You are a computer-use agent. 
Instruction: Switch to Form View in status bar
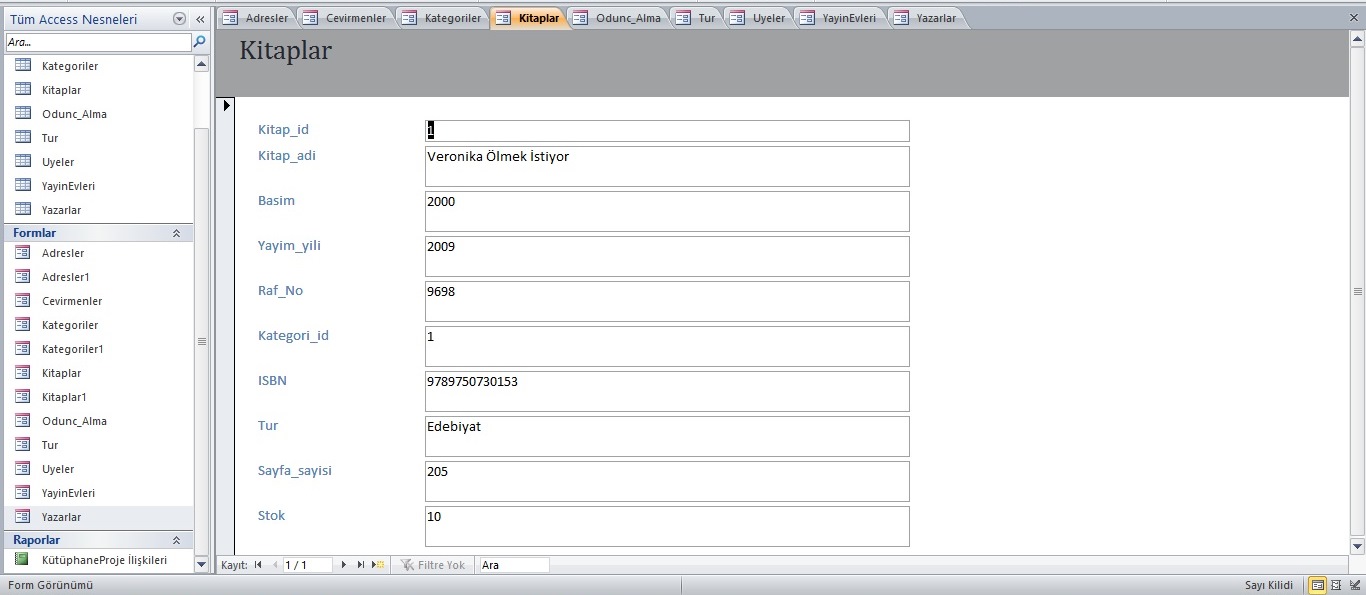pos(1318,585)
